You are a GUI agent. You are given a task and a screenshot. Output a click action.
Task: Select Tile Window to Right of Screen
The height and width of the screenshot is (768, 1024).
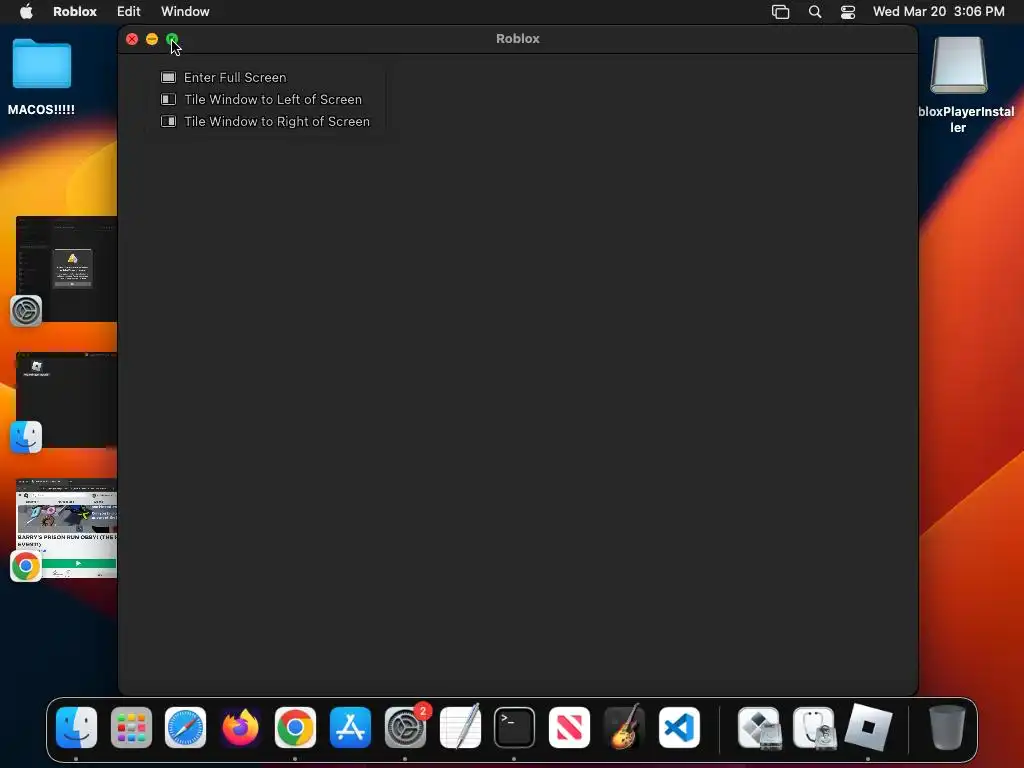266,121
